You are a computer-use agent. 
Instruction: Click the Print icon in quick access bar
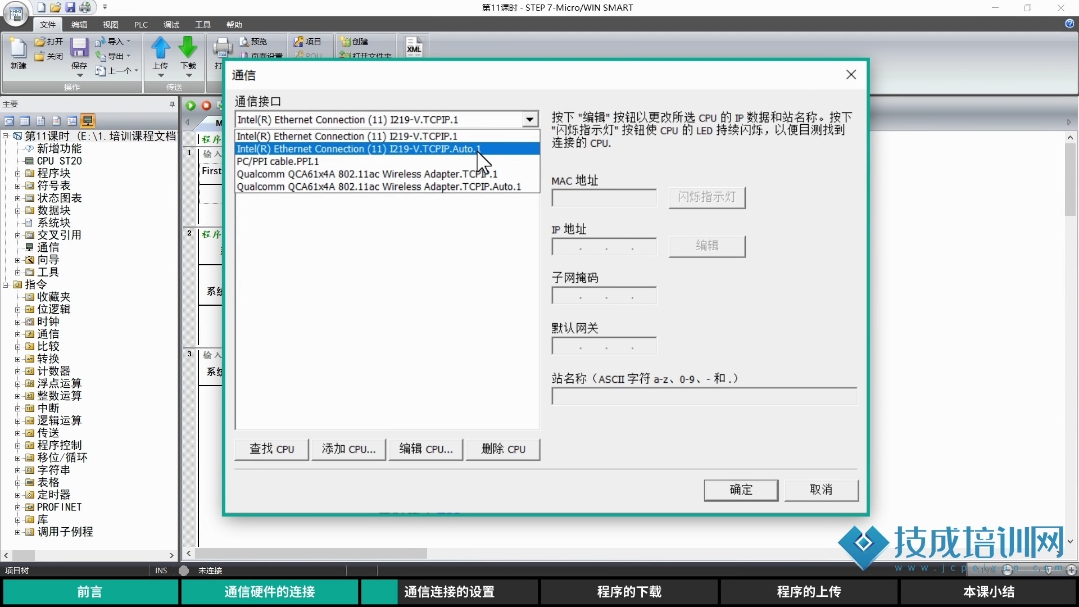point(85,8)
